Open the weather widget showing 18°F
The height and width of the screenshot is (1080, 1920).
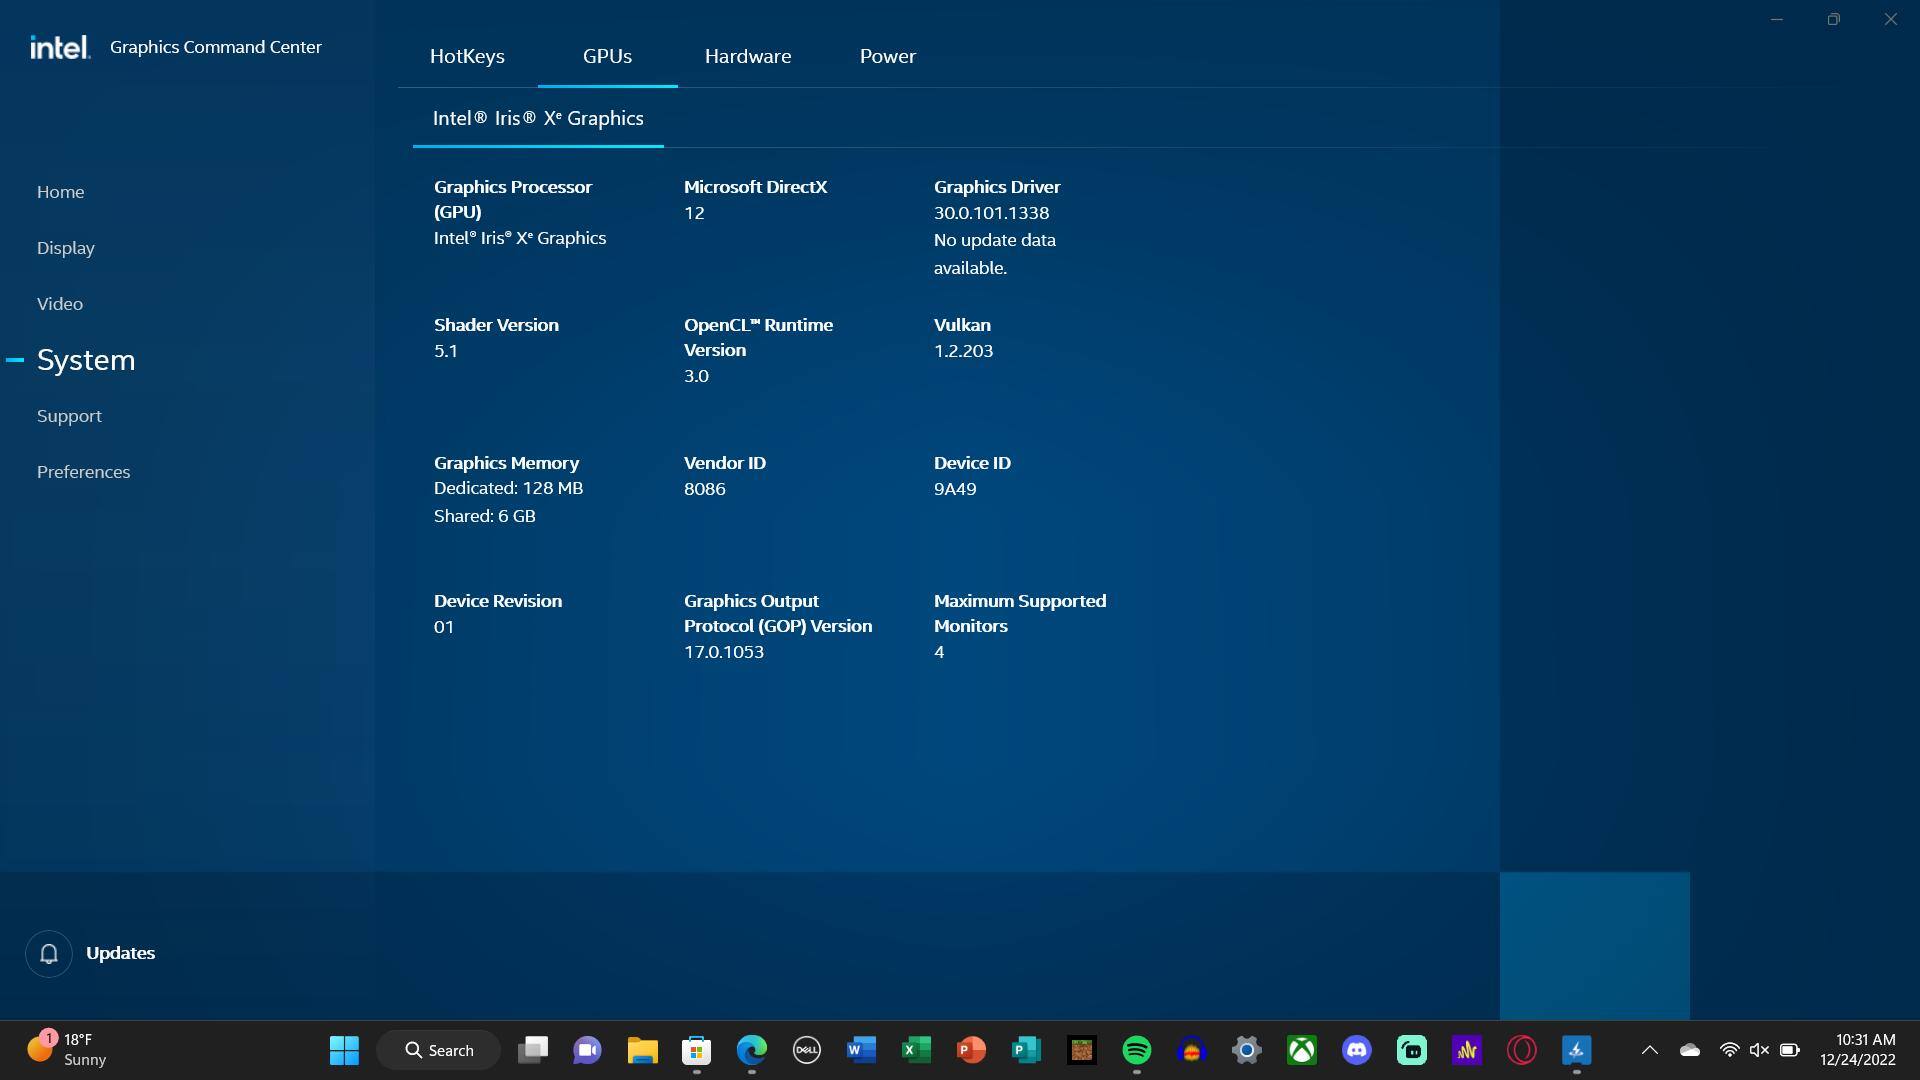coord(68,1050)
